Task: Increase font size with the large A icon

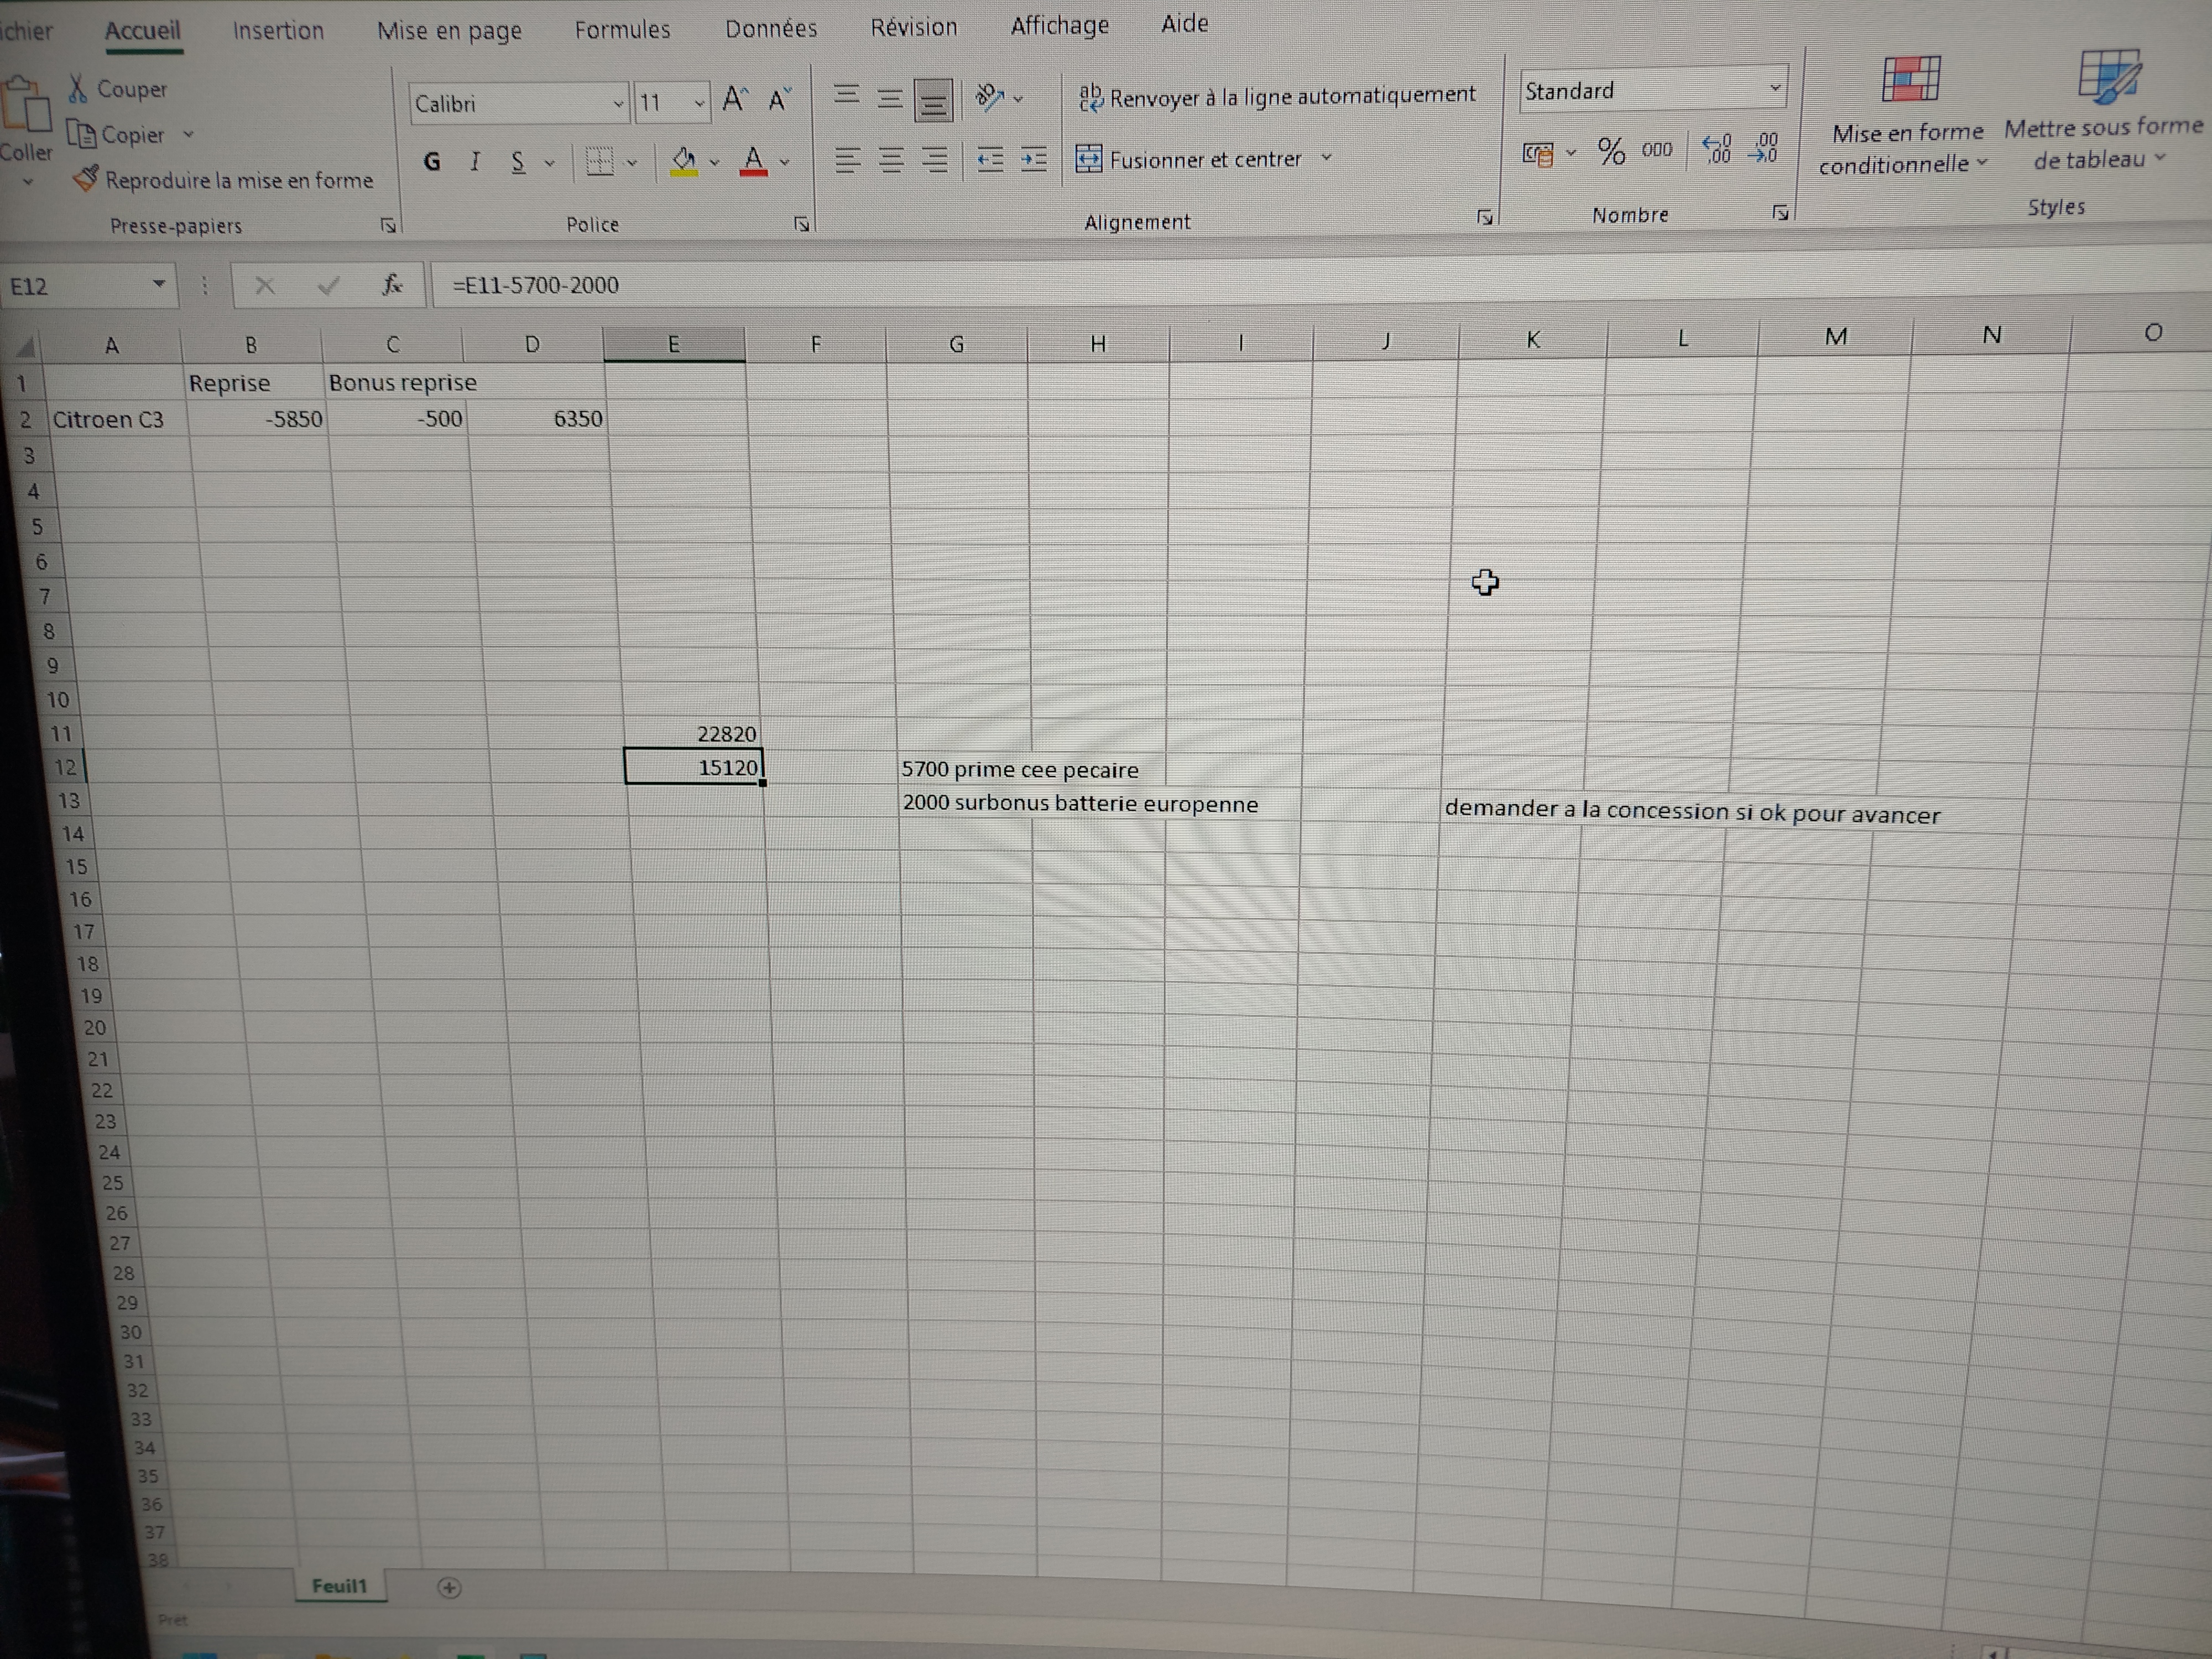Action: [734, 99]
